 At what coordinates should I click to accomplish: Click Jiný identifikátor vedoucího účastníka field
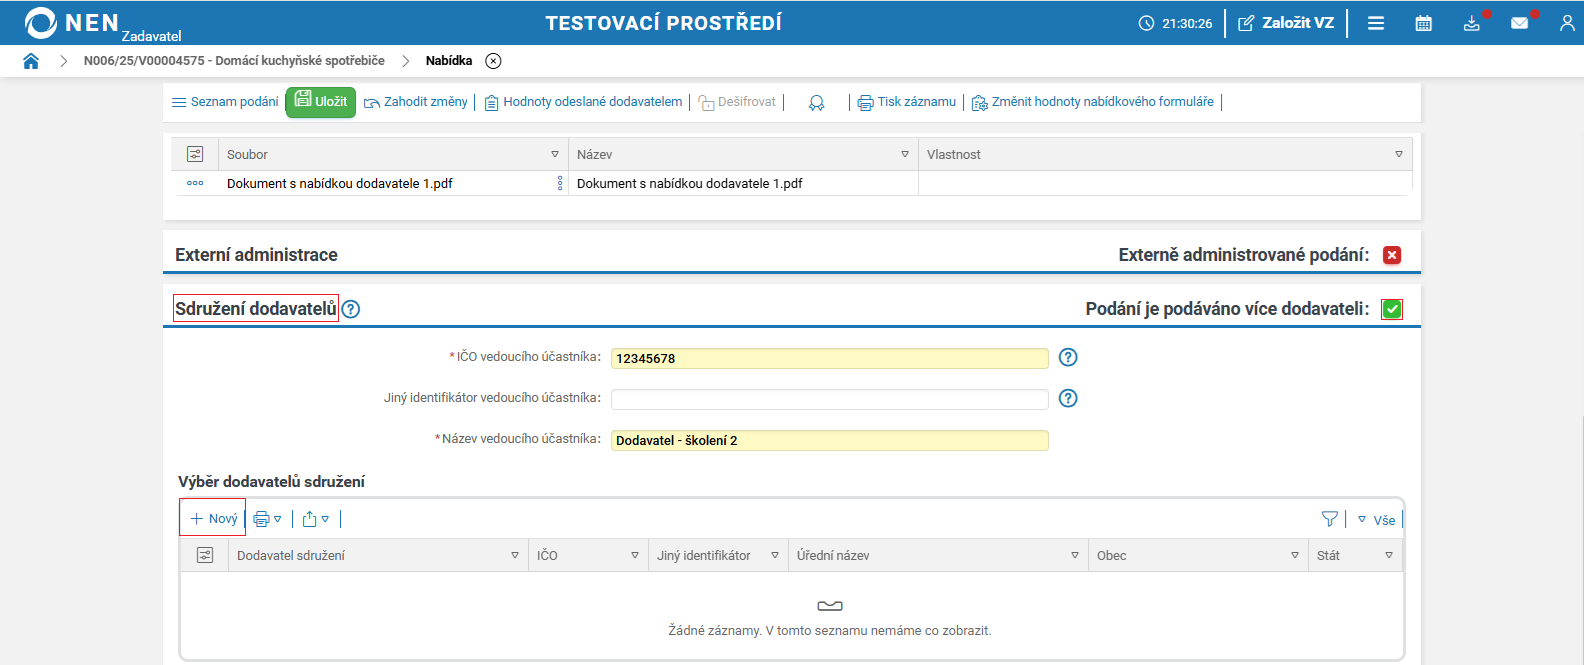829,399
